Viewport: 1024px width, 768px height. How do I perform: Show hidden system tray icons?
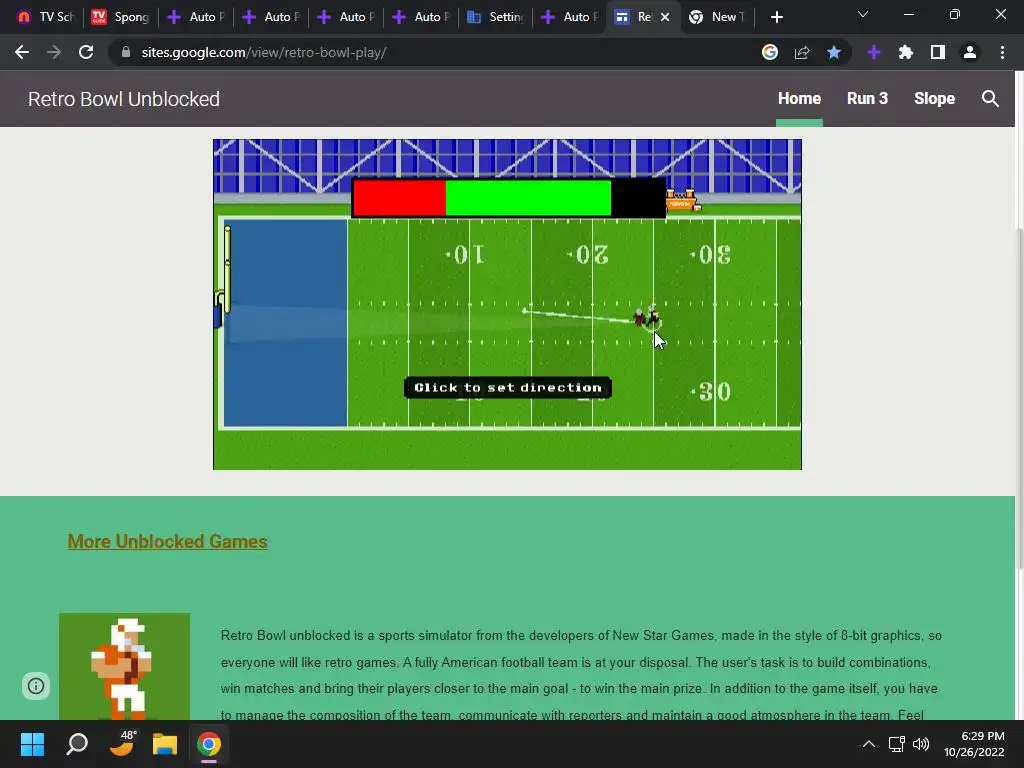(x=869, y=744)
